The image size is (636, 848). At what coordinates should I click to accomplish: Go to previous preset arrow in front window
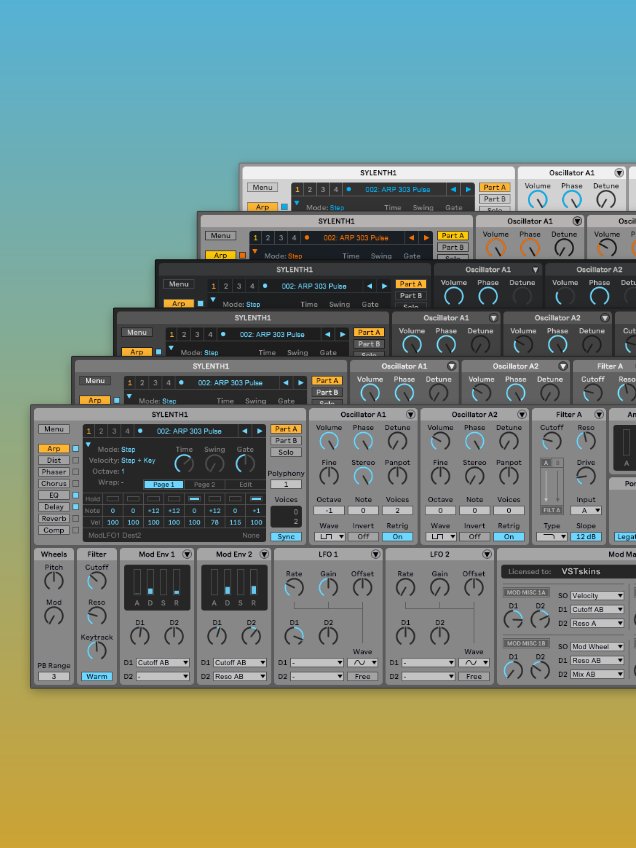[x=244, y=431]
